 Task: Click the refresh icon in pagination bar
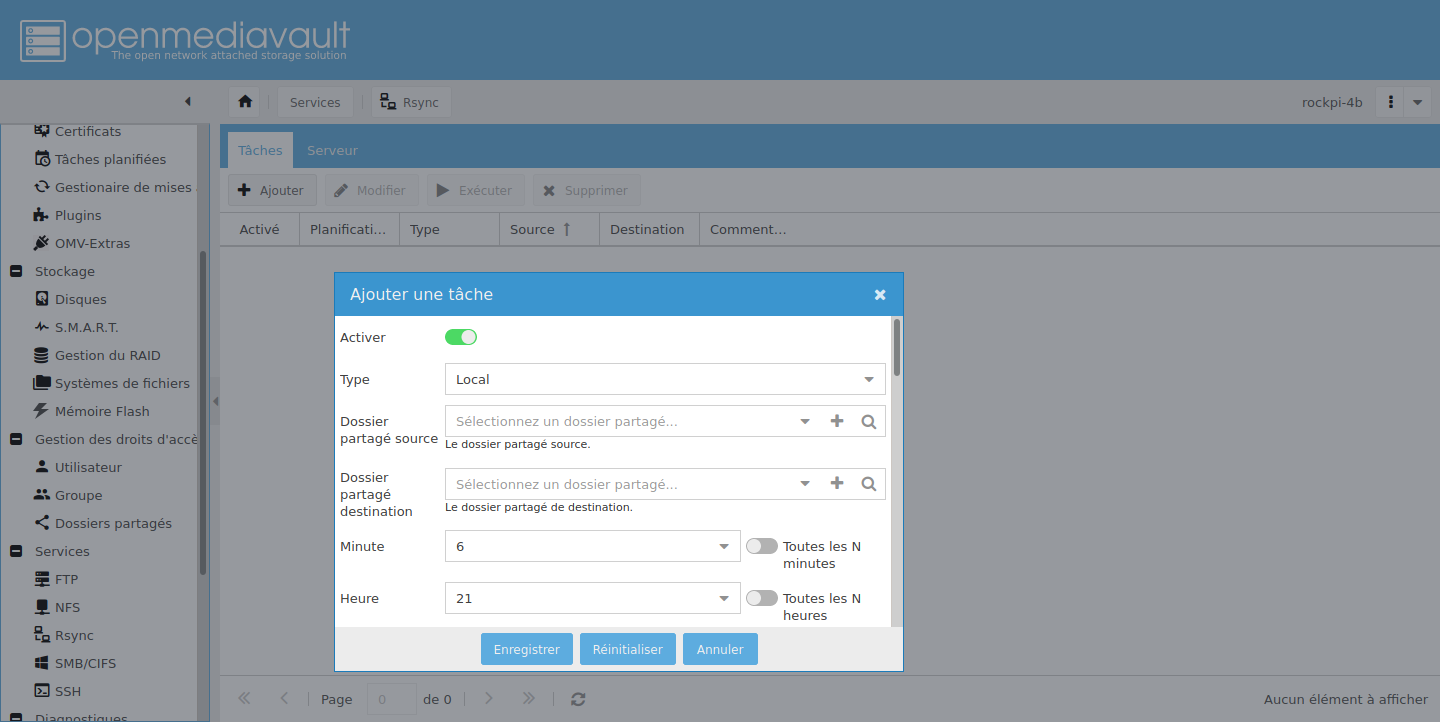coord(578,699)
